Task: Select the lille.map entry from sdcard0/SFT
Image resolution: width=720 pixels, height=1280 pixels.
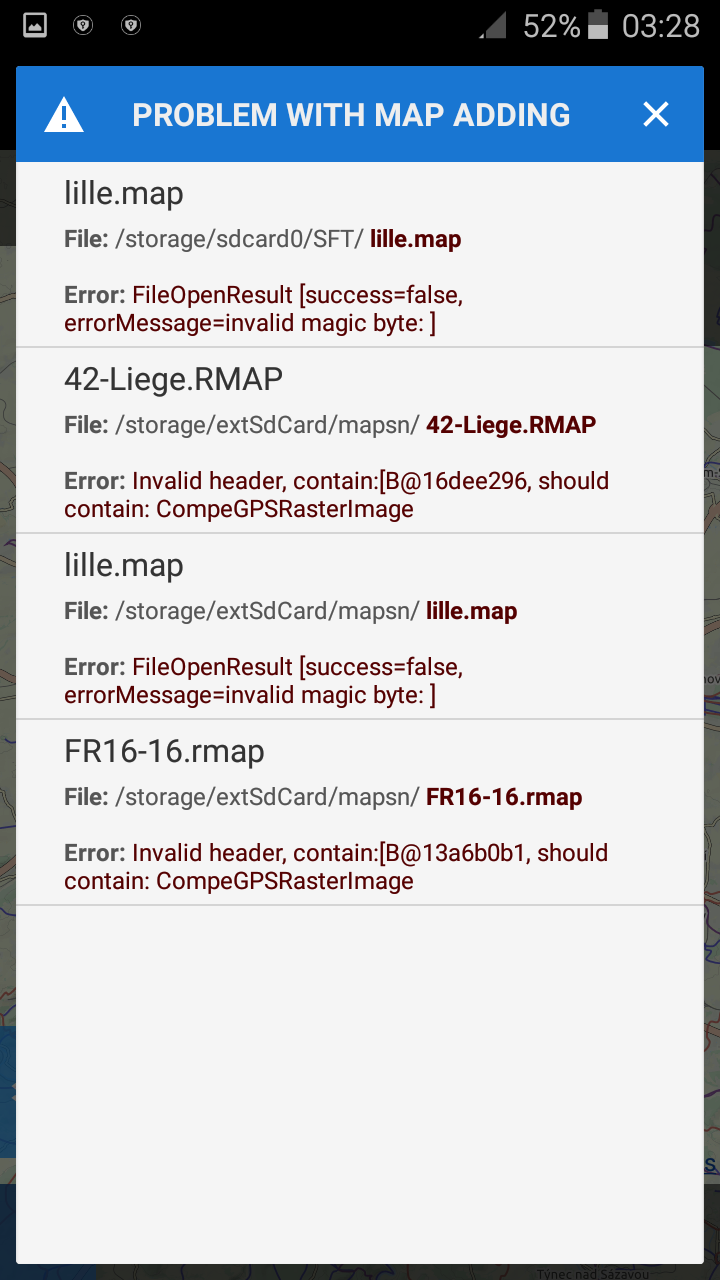Action: [124, 193]
